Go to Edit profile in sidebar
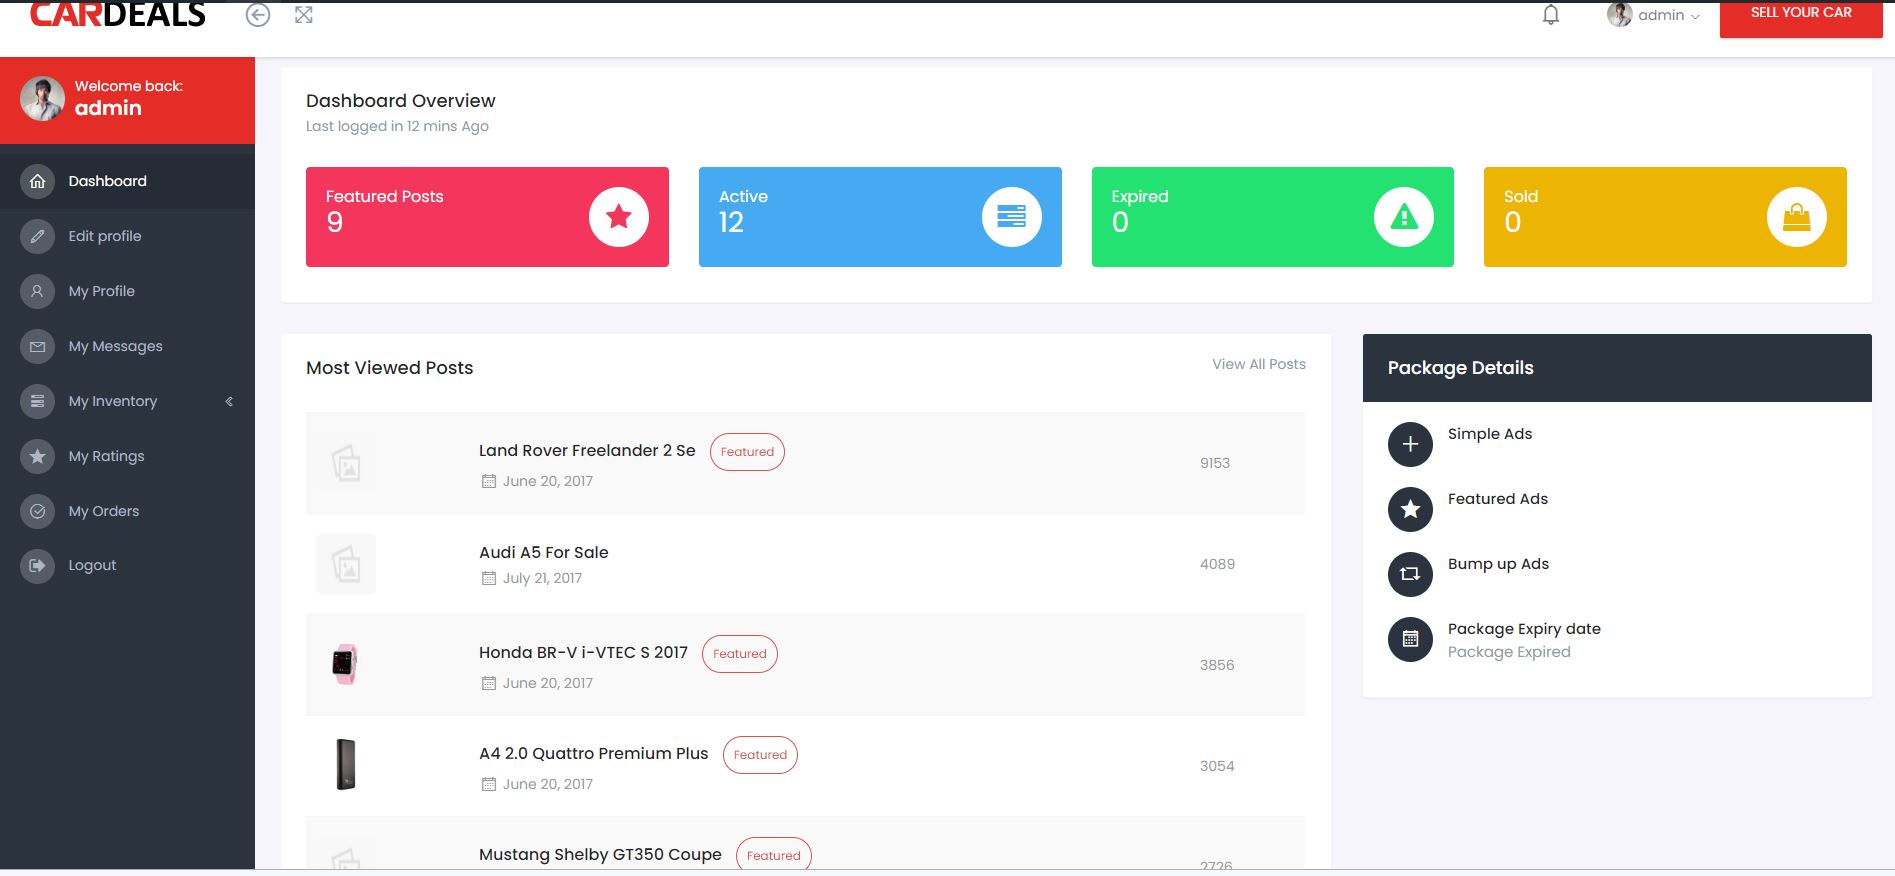Viewport: 1895px width, 876px height. 105,236
